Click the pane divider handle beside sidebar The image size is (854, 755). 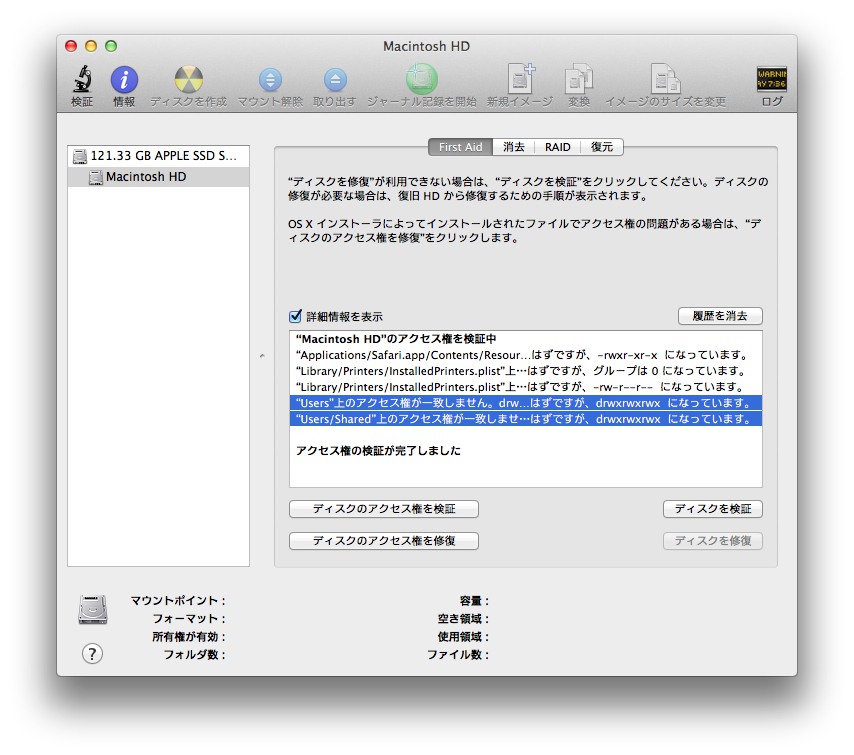[262, 356]
